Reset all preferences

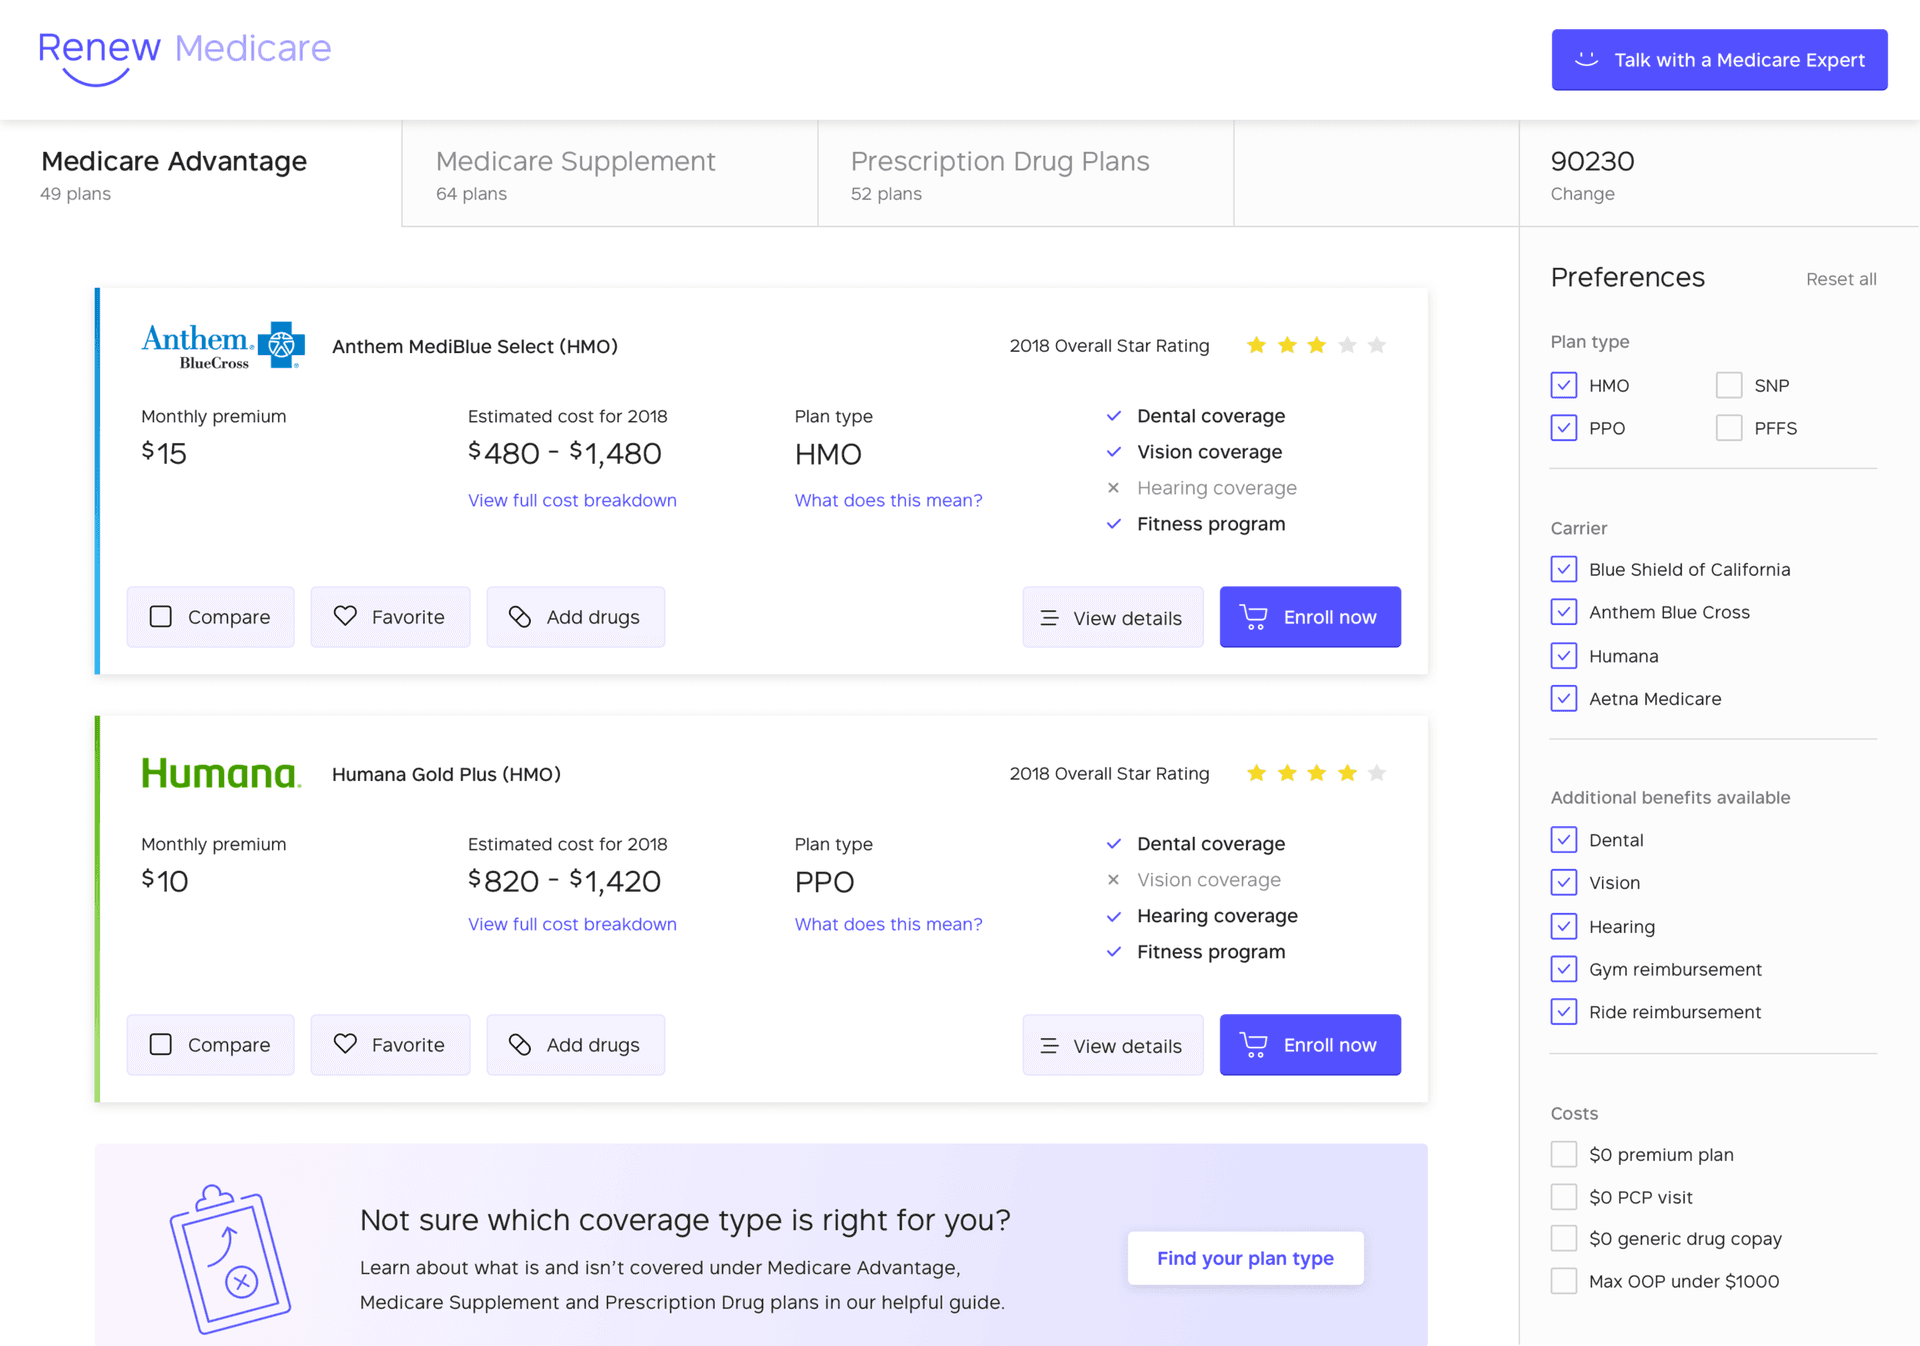click(x=1841, y=279)
